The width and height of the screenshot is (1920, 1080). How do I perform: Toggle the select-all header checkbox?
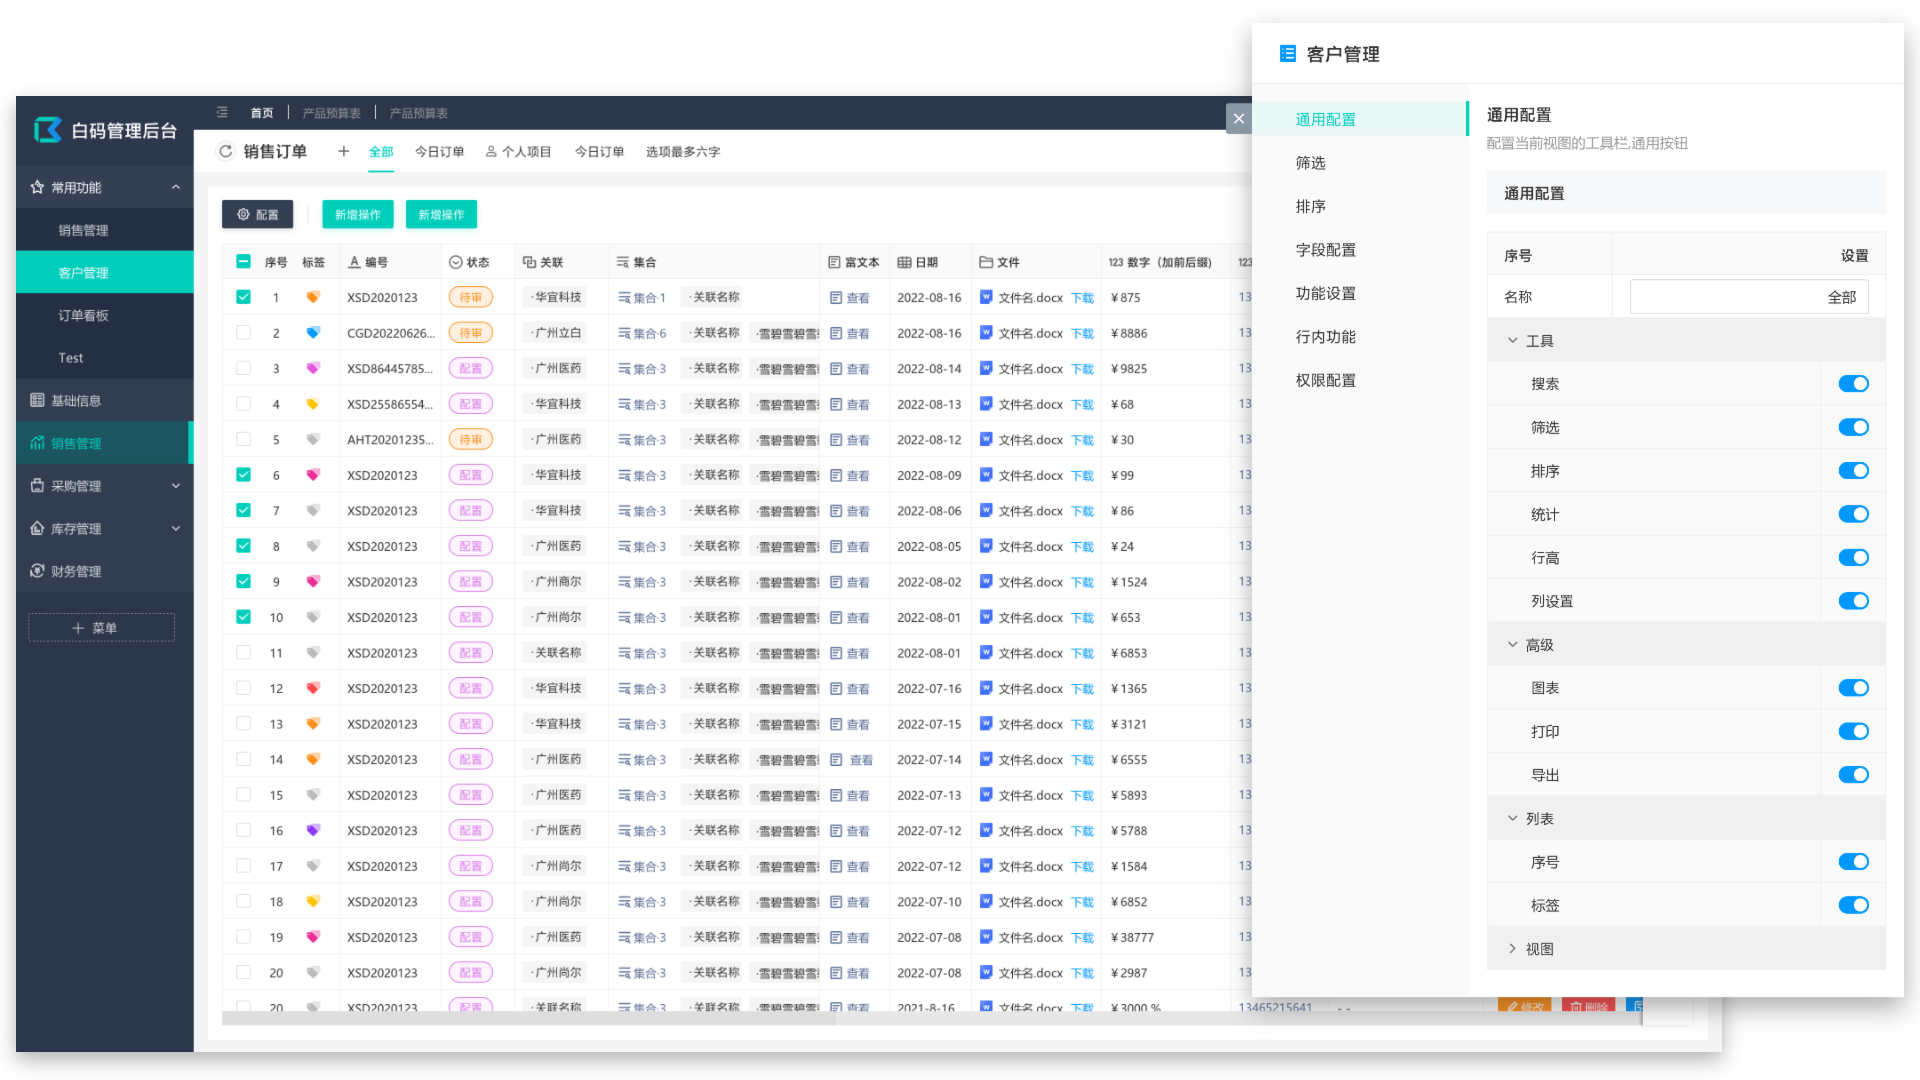[x=243, y=261]
